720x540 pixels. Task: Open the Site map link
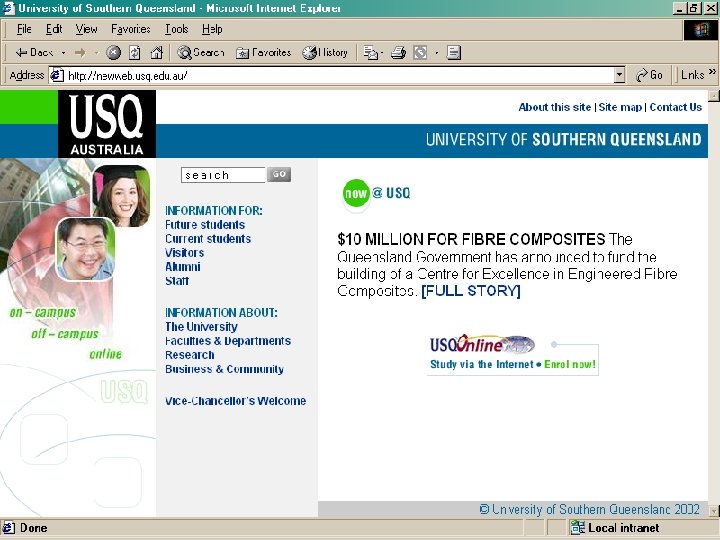pyautogui.click(x=620, y=107)
